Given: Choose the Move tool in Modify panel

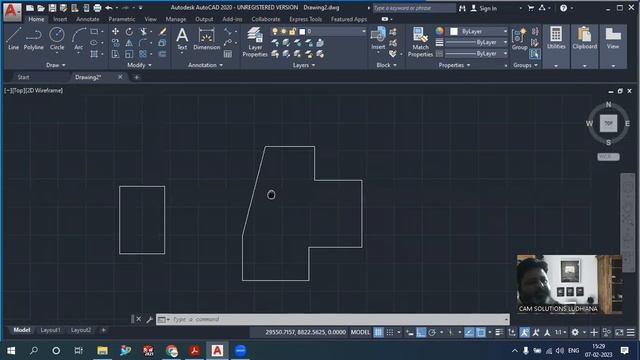Looking at the screenshot, I should point(116,31).
